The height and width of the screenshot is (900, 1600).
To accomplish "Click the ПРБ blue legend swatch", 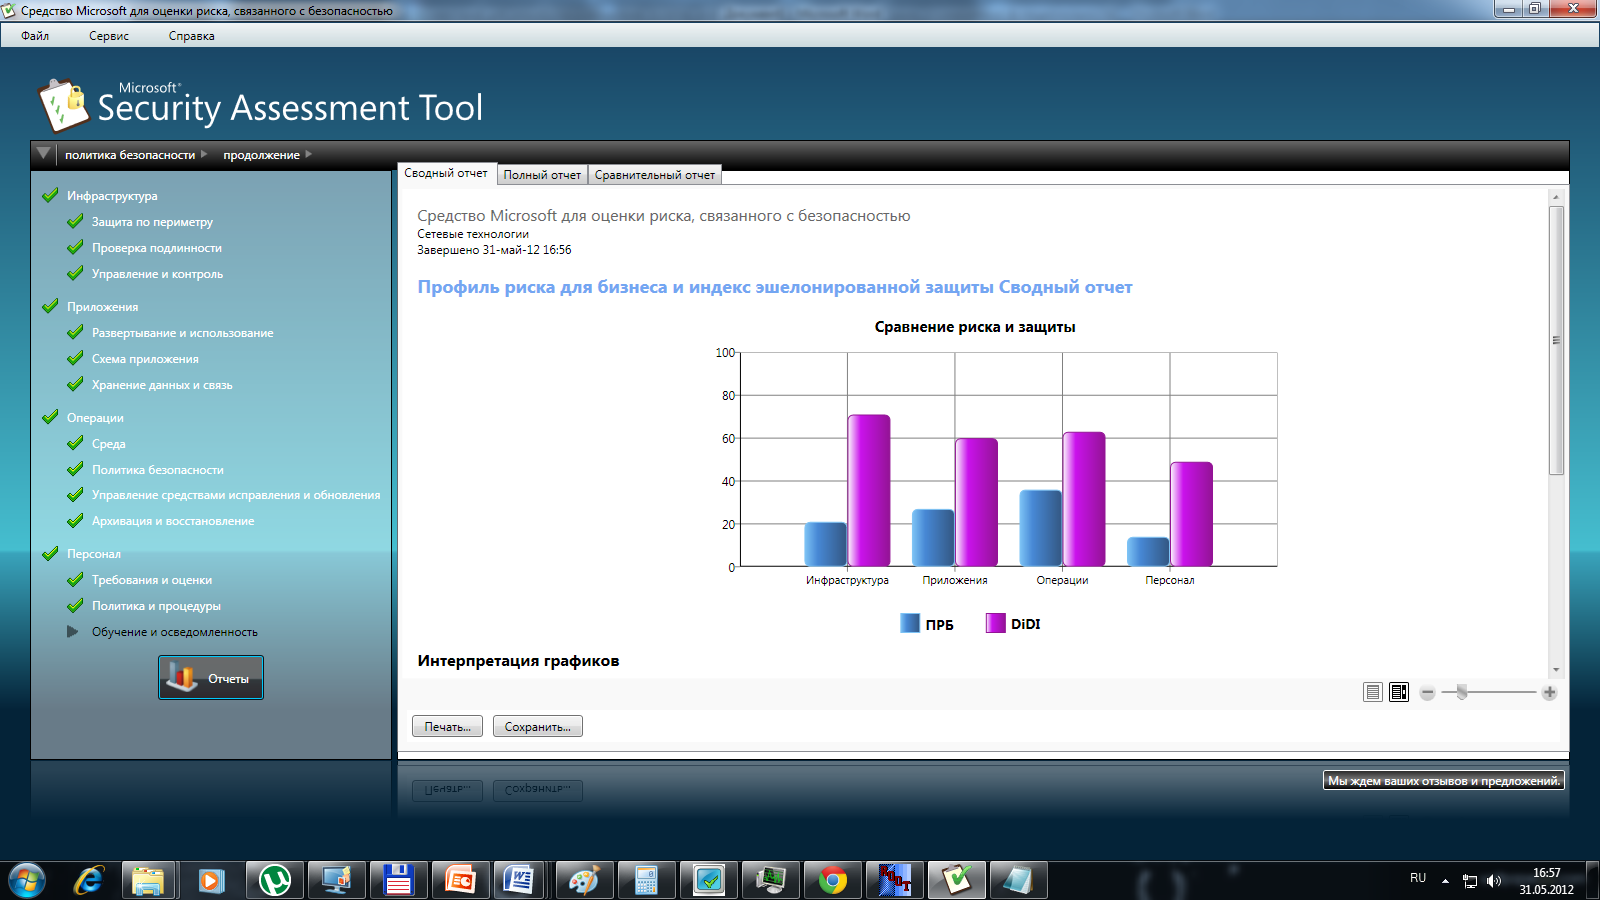I will pyautogui.click(x=910, y=623).
